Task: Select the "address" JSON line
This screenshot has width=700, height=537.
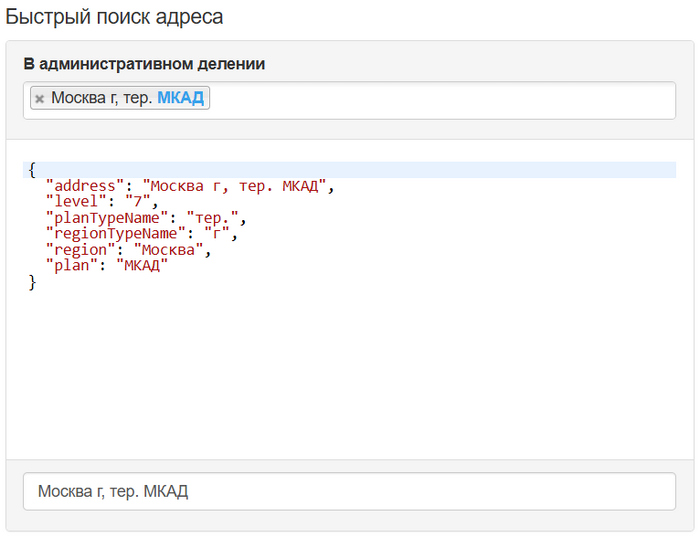Action: [190, 186]
